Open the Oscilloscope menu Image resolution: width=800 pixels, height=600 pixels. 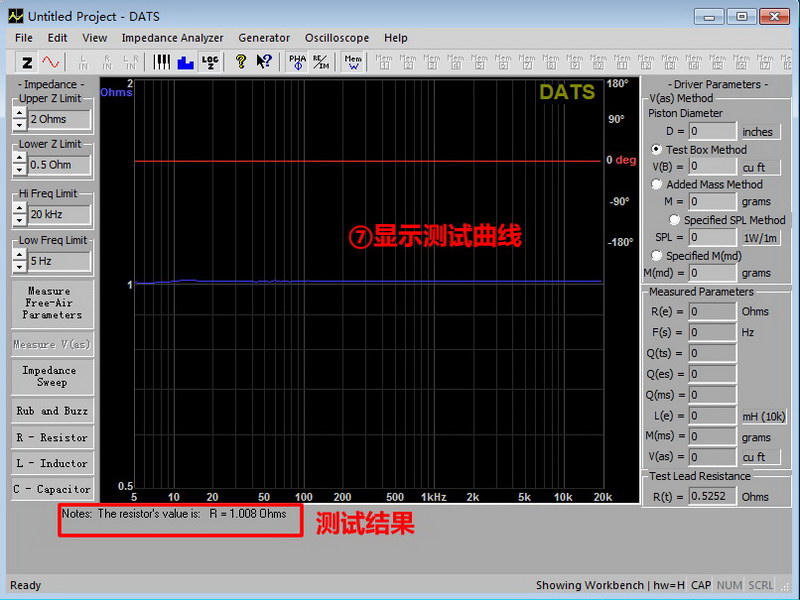coord(336,38)
